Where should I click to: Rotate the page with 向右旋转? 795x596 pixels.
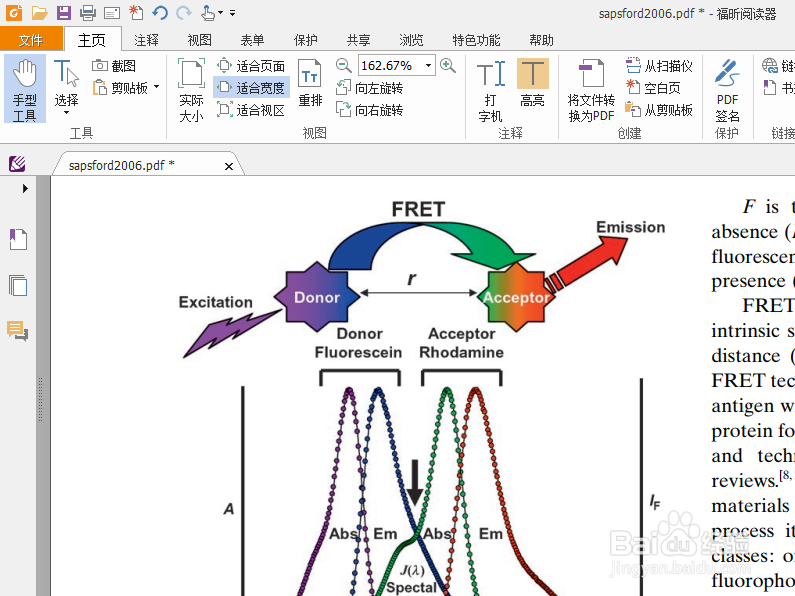coord(370,109)
